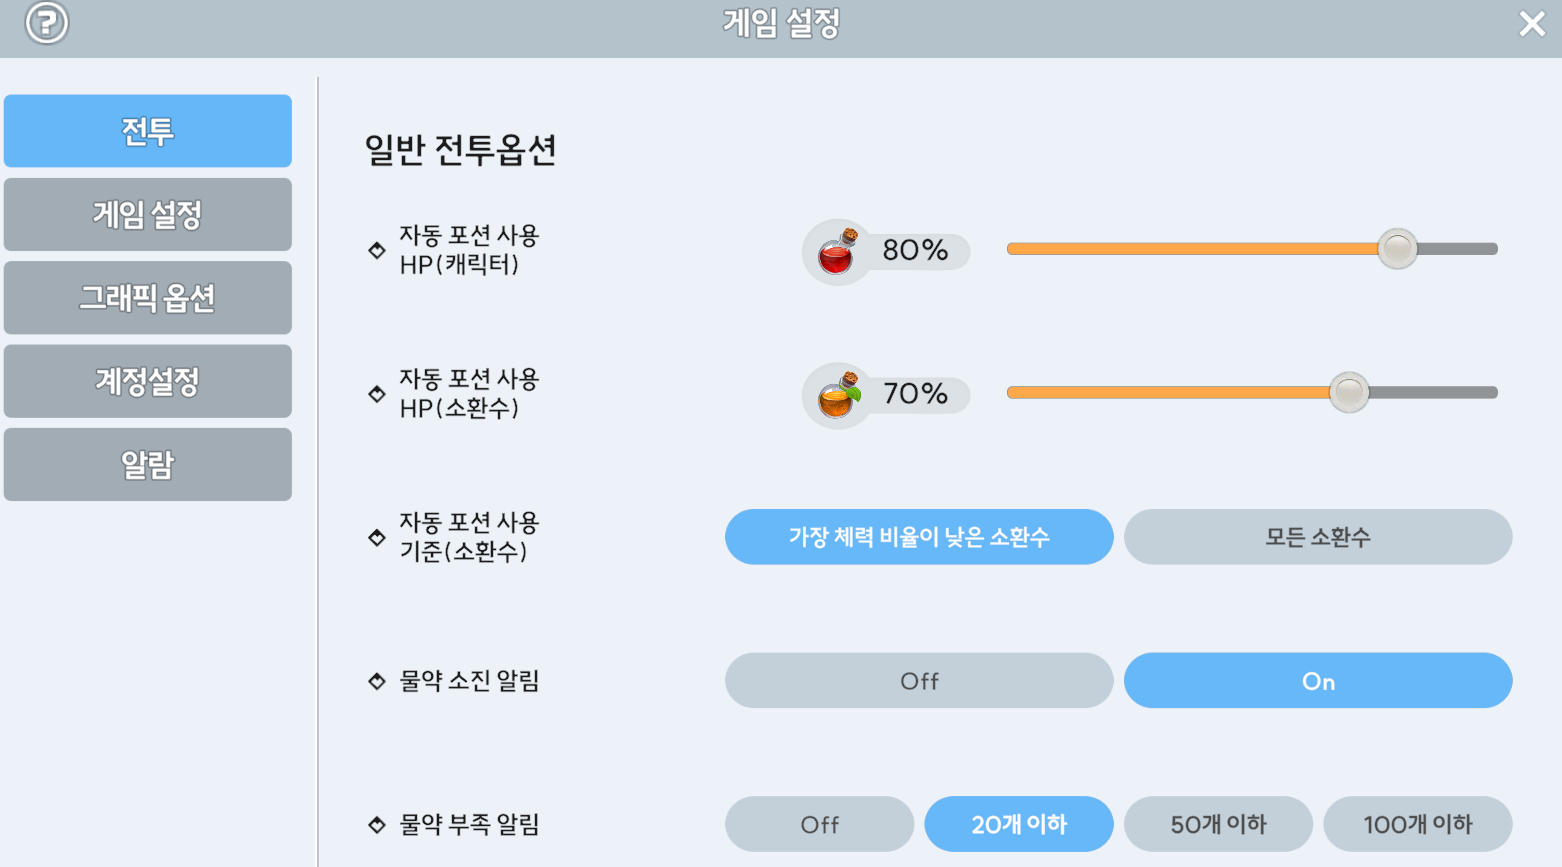Open the 알람 tab
The height and width of the screenshot is (867, 1562).
point(148,464)
